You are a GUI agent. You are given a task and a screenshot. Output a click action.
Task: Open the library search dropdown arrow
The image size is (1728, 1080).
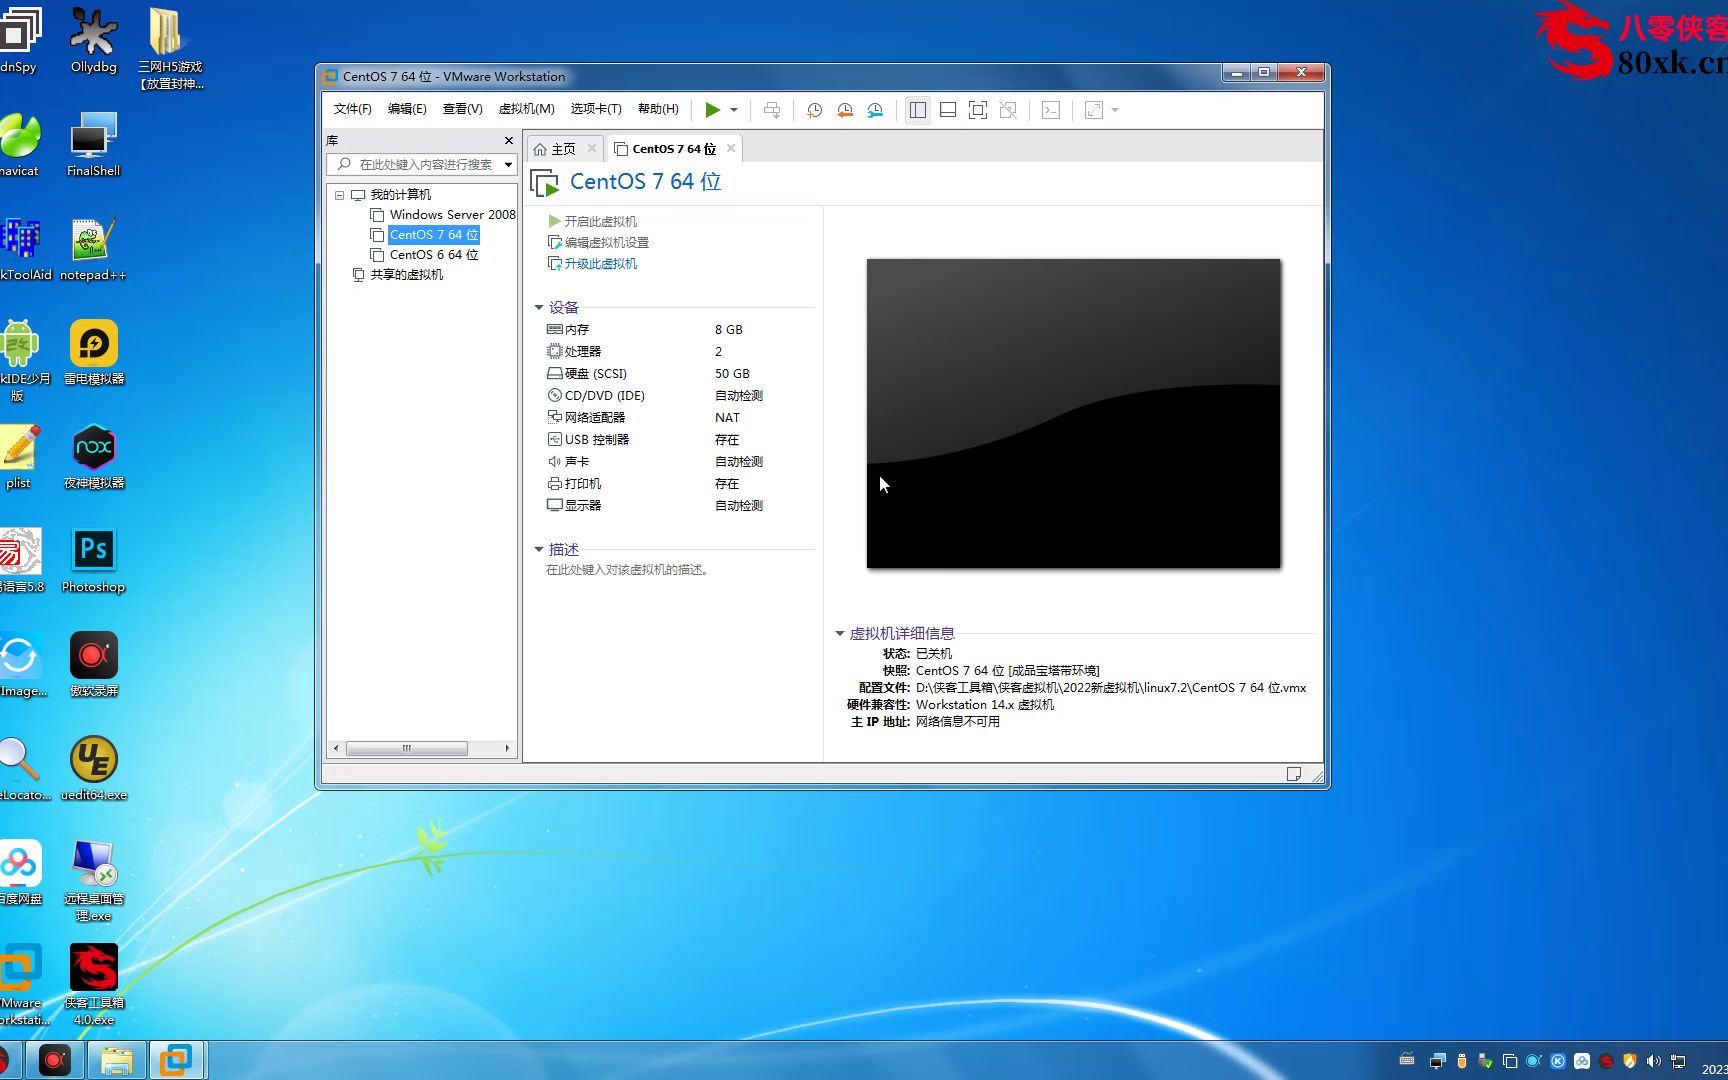(508, 164)
